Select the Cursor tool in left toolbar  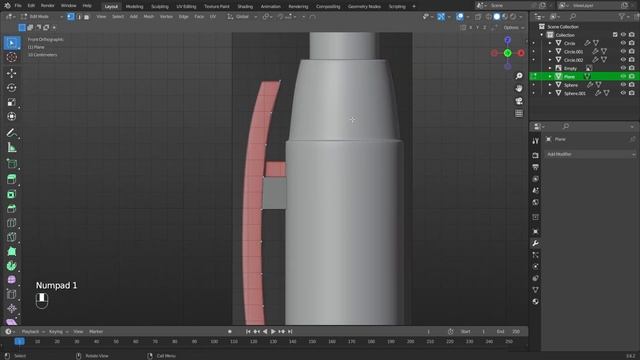tap(11, 57)
